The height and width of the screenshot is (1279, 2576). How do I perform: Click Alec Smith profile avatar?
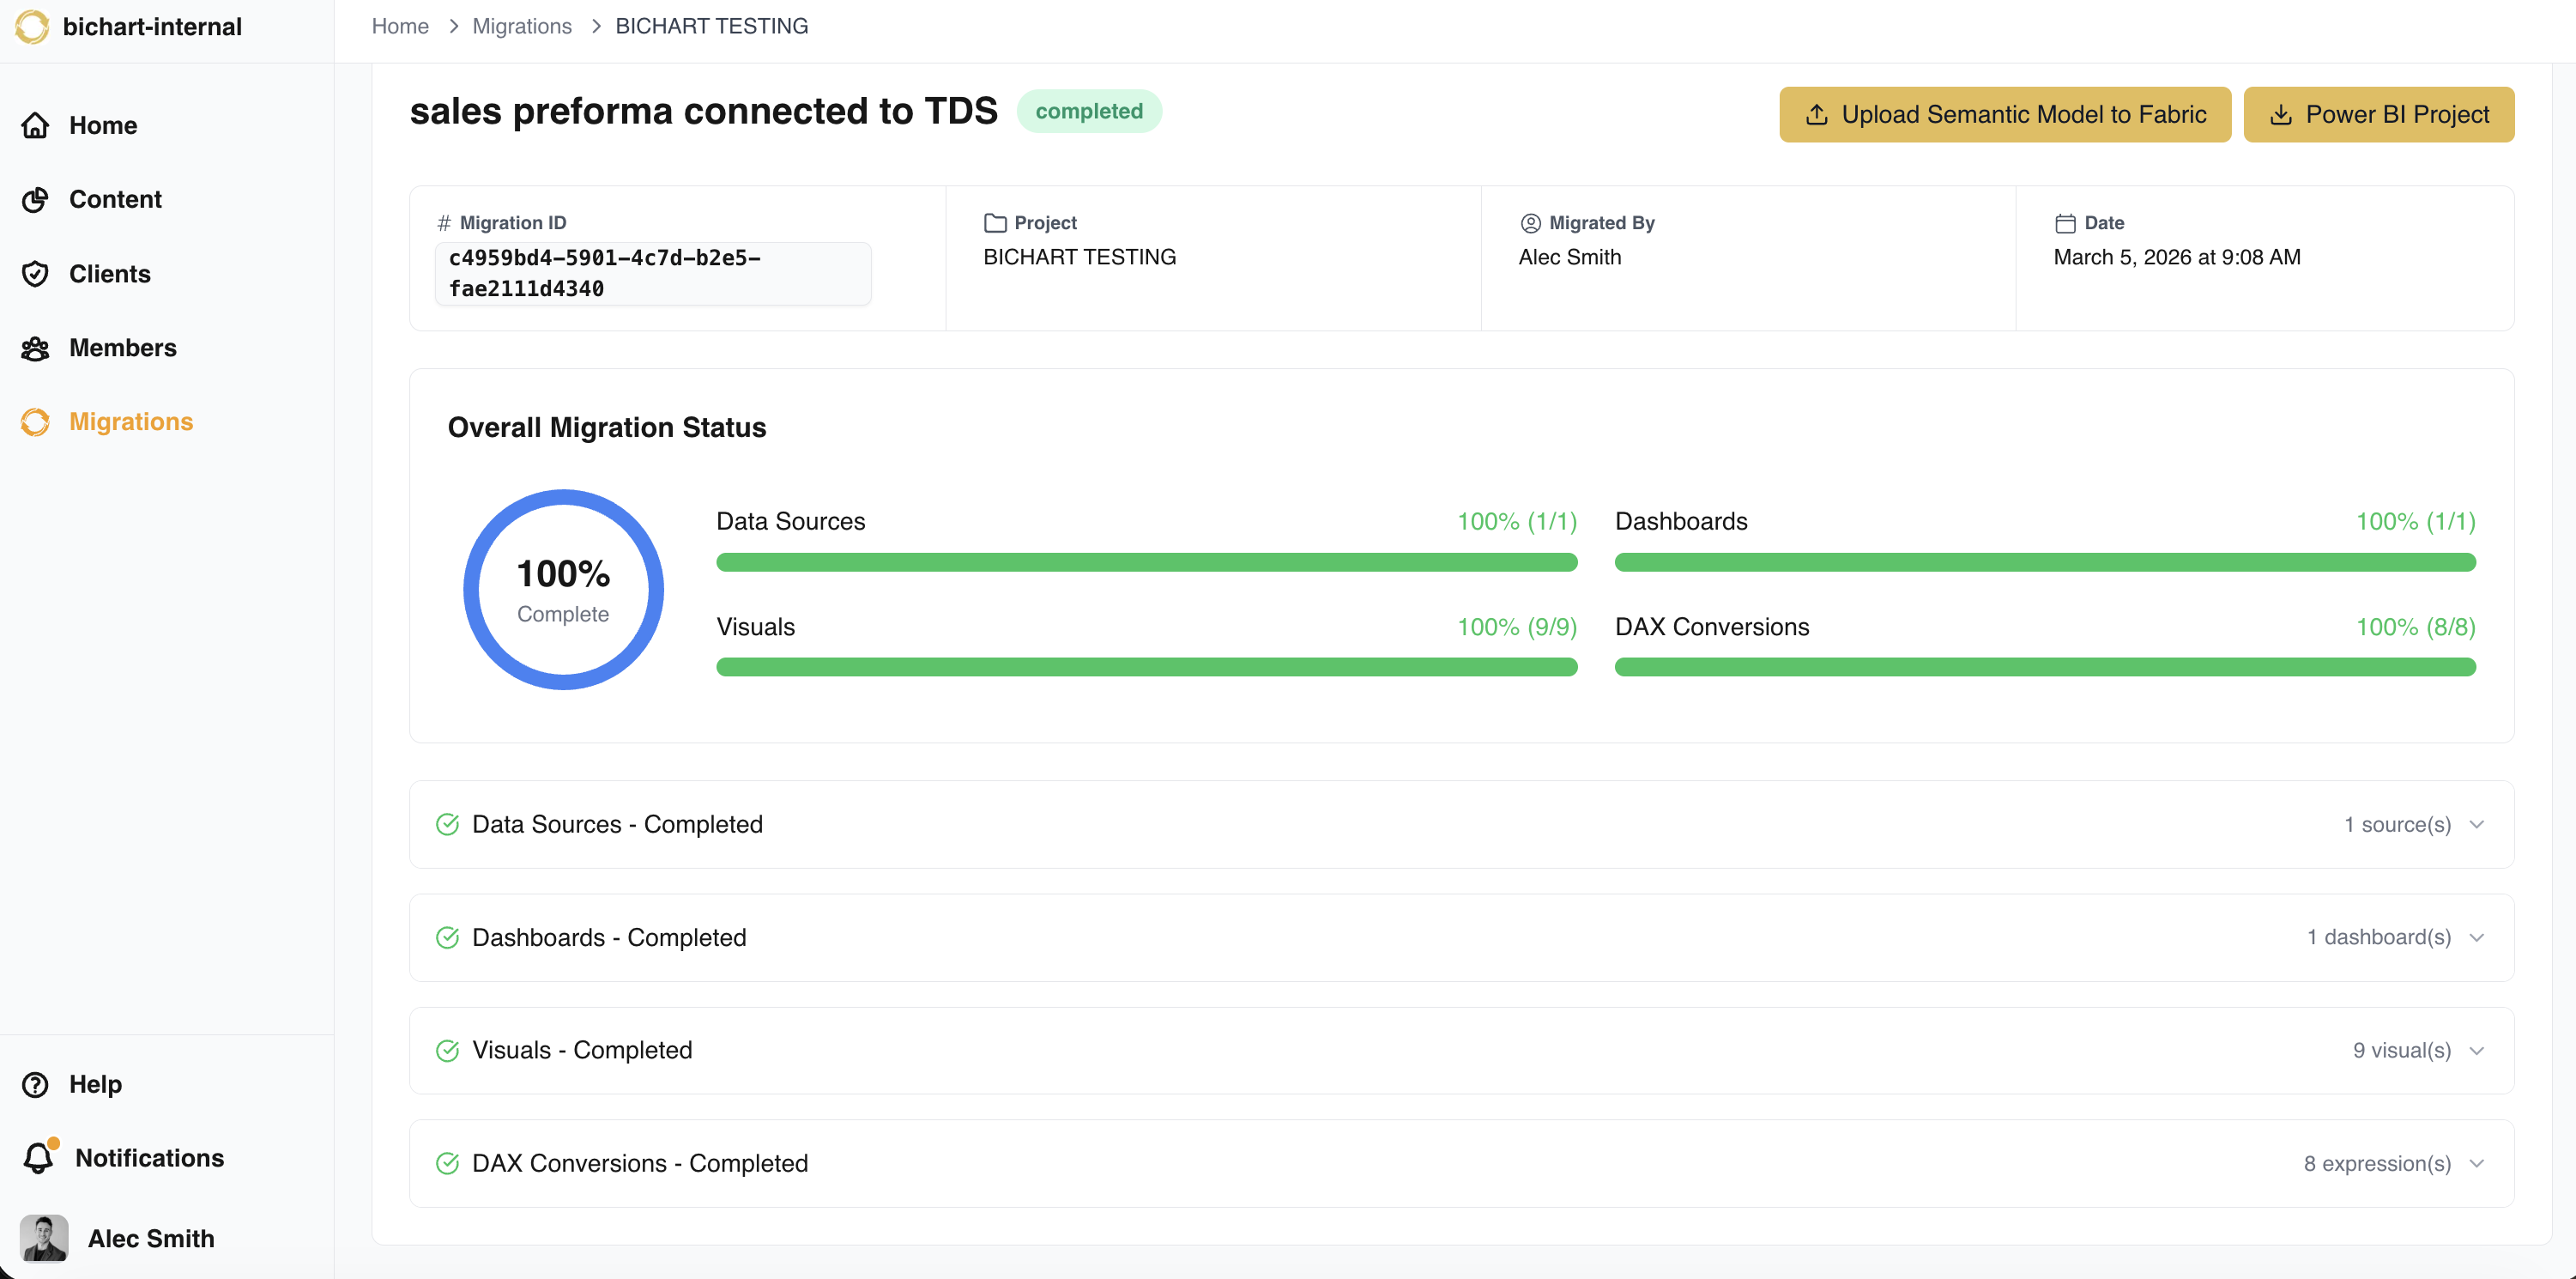coord(44,1238)
